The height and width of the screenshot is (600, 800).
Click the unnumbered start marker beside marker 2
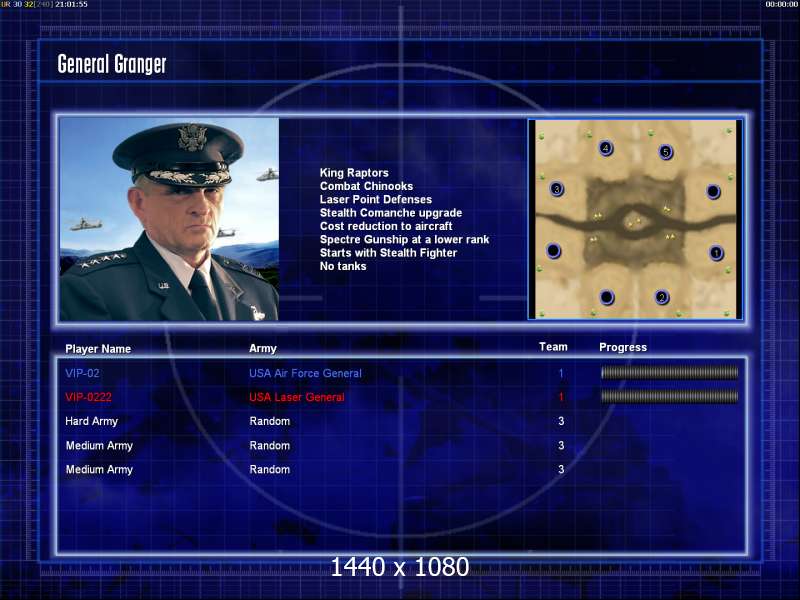click(x=607, y=297)
